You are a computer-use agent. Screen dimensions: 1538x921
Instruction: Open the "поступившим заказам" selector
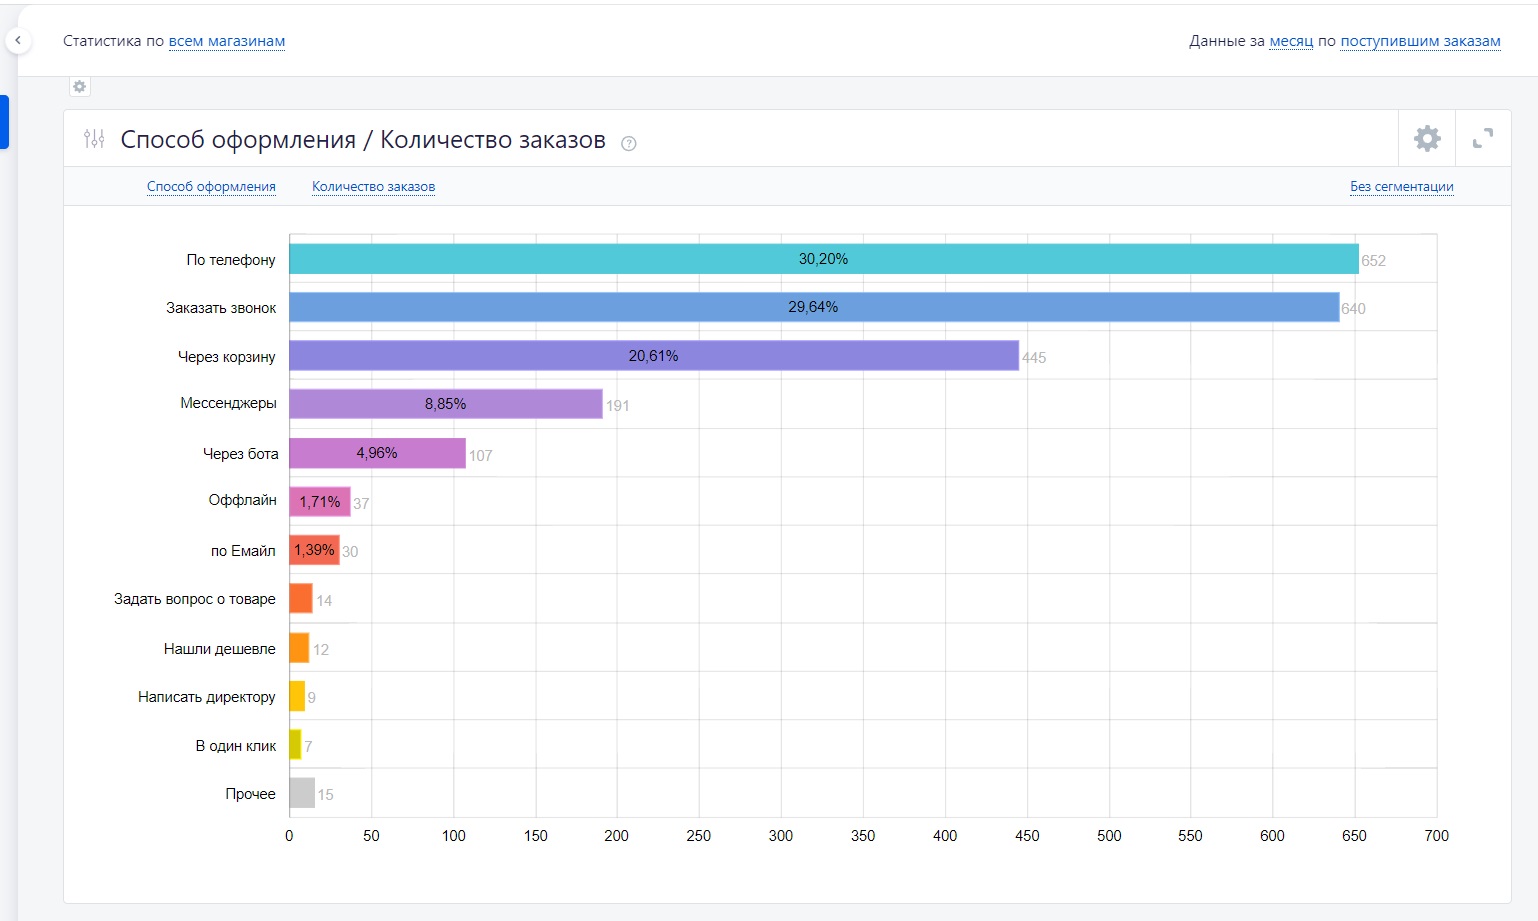1420,41
